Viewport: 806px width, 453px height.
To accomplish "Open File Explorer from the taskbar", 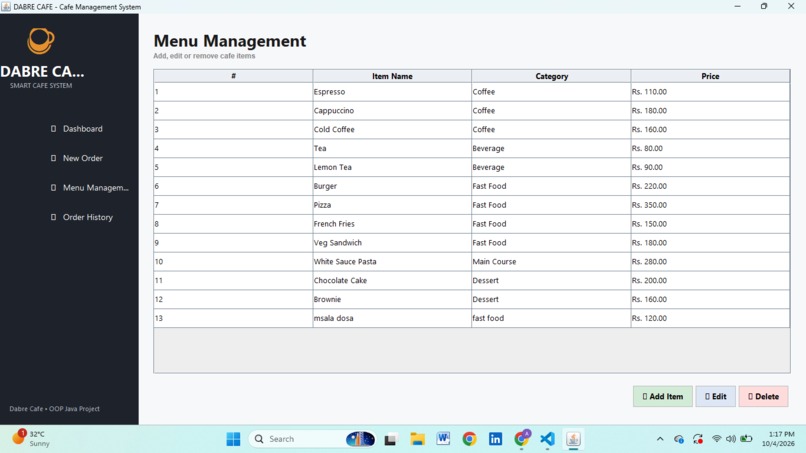I will click(417, 439).
